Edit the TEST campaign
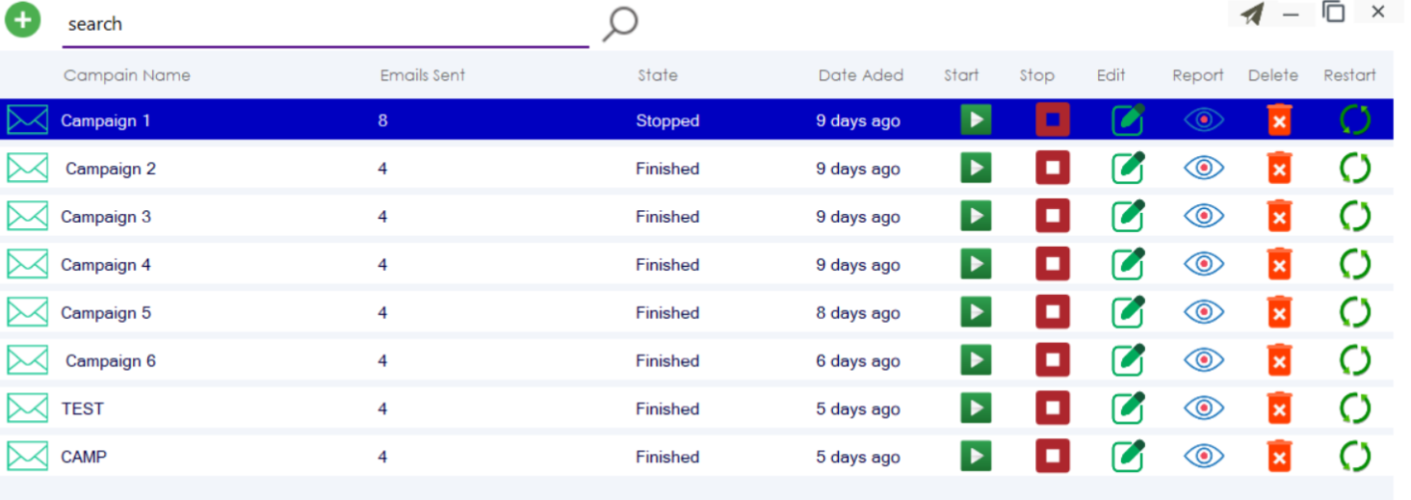This screenshot has width=1411, height=500. (x=1128, y=408)
